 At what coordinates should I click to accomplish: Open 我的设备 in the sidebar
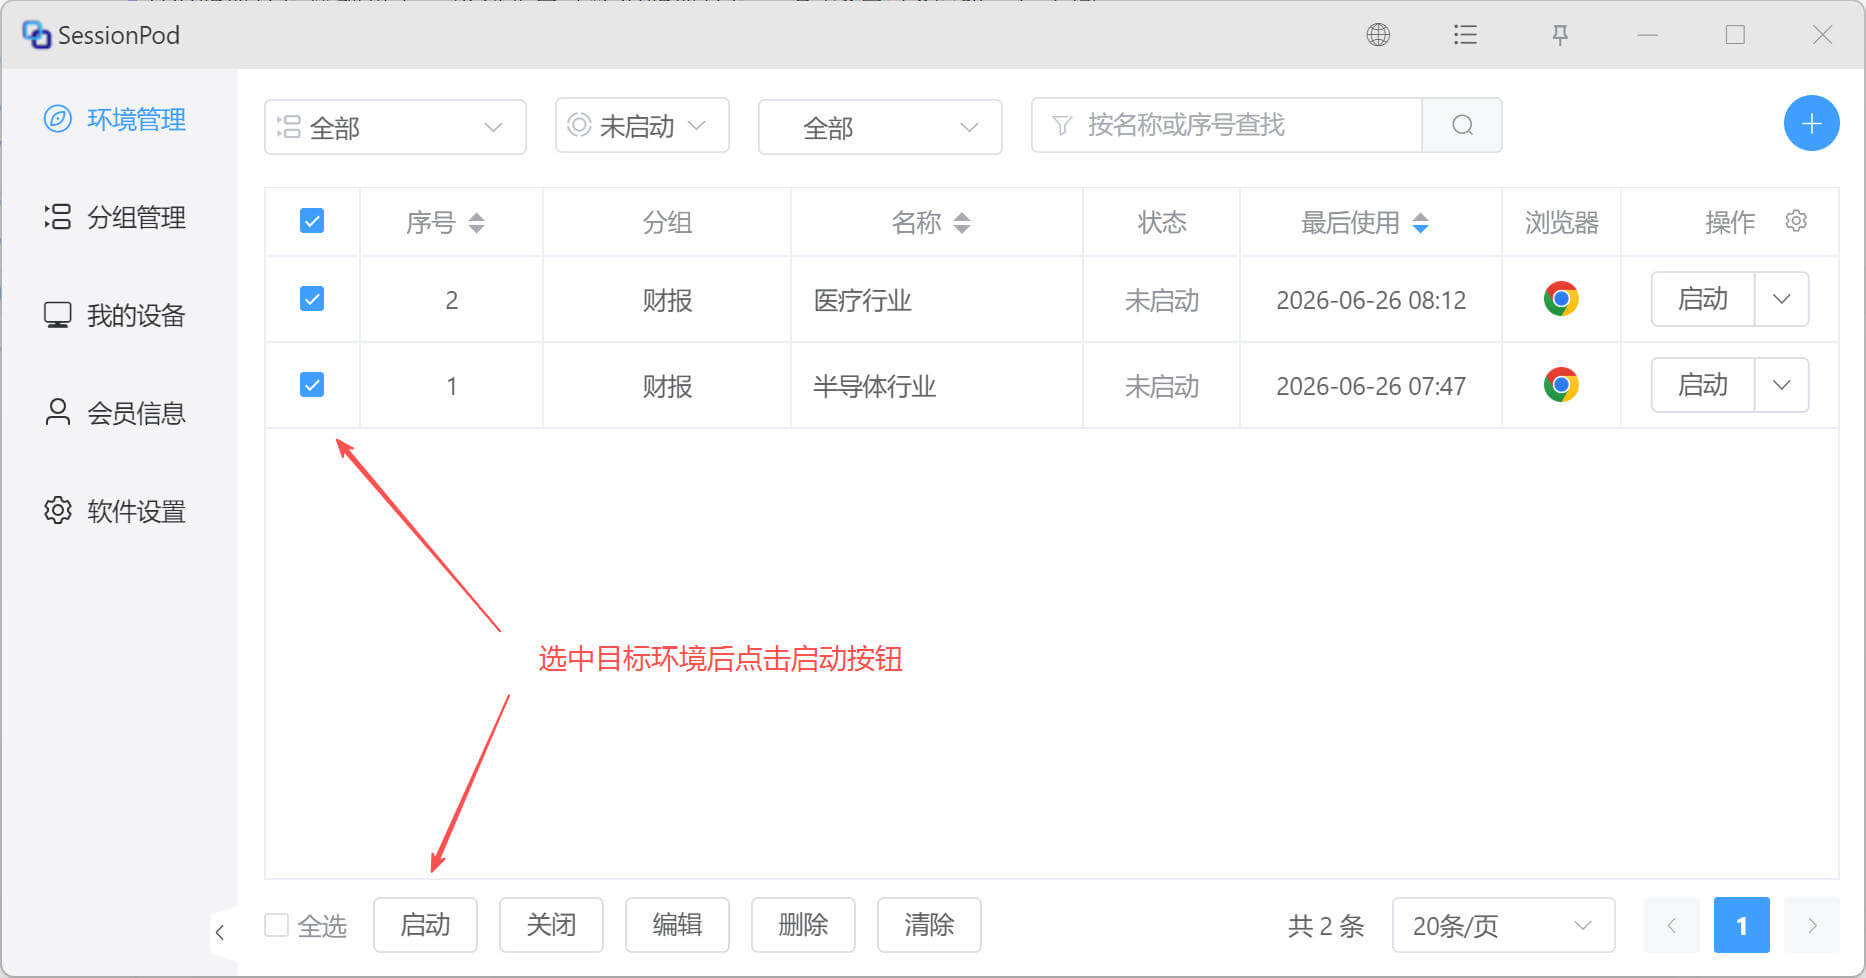116,315
